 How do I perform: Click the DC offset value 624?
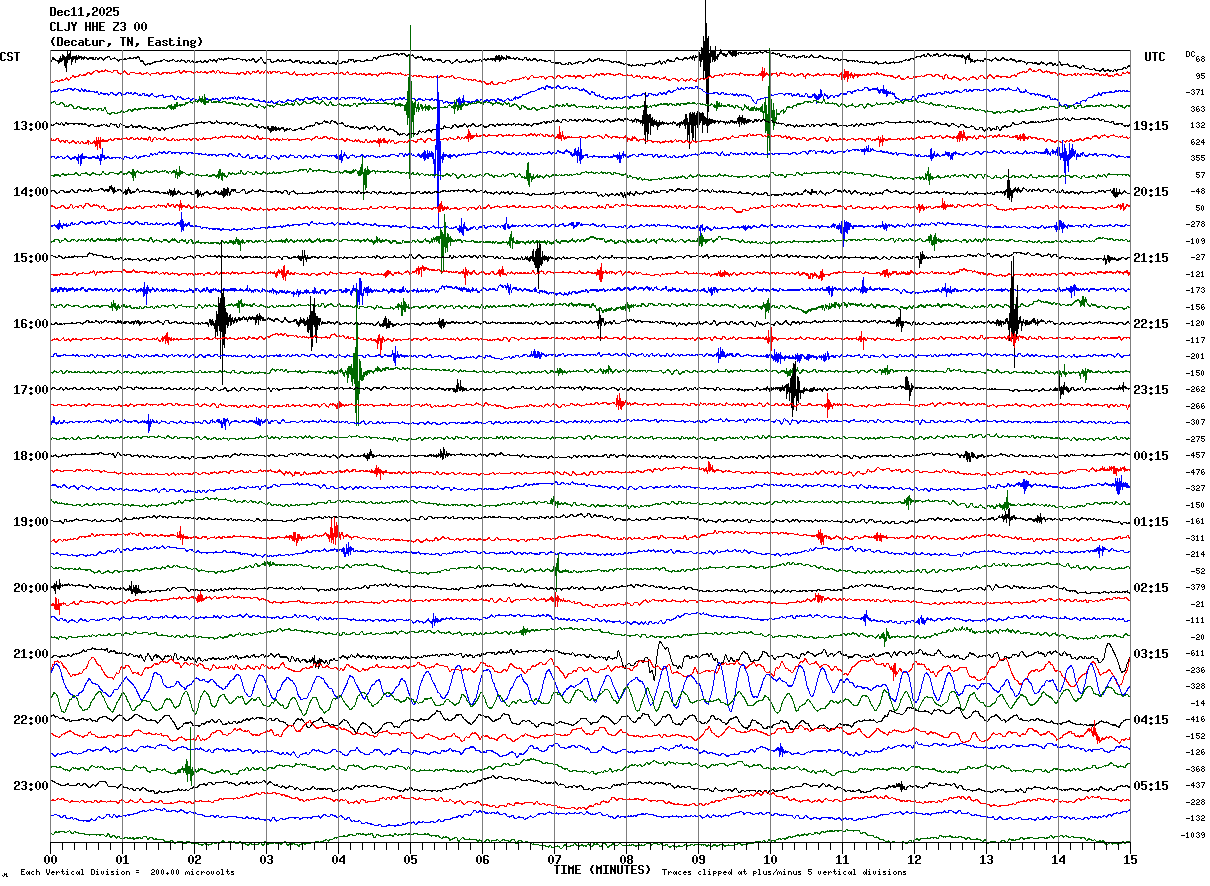coord(1198,142)
